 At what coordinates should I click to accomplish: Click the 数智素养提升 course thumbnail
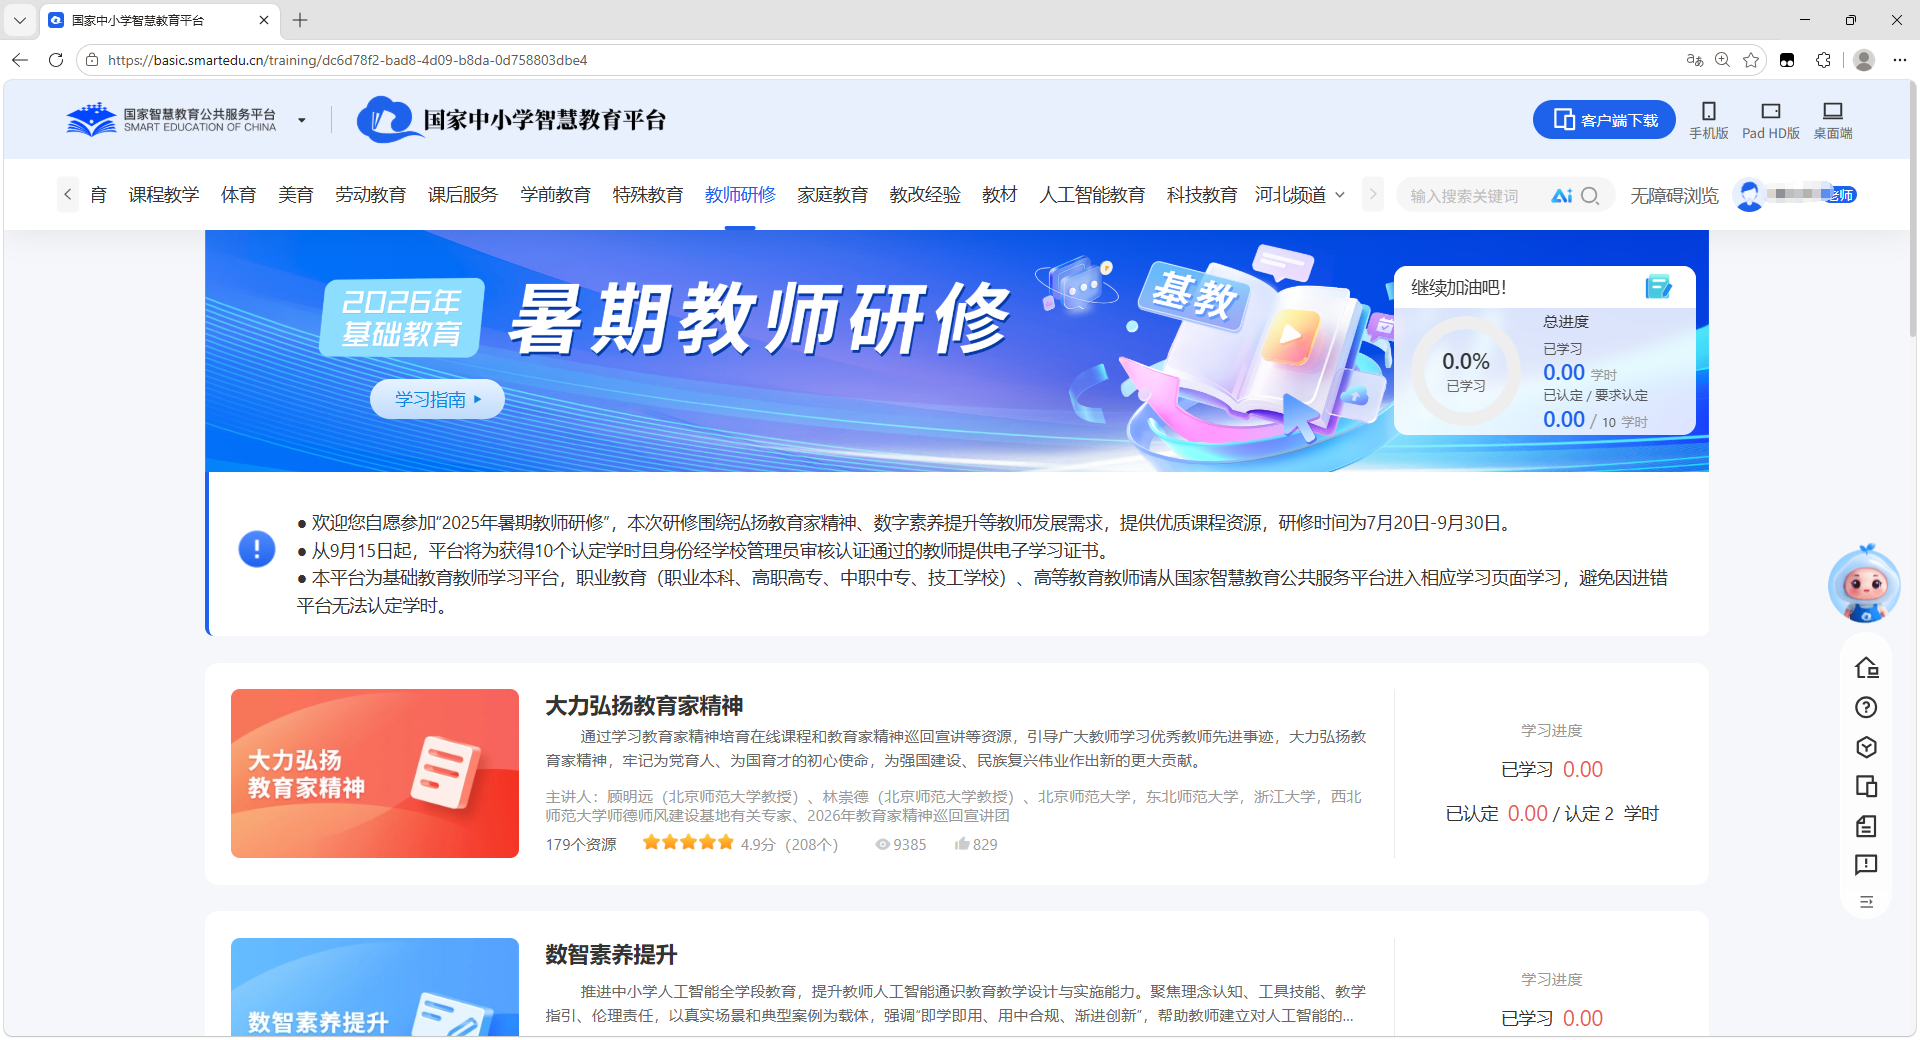tap(375, 987)
